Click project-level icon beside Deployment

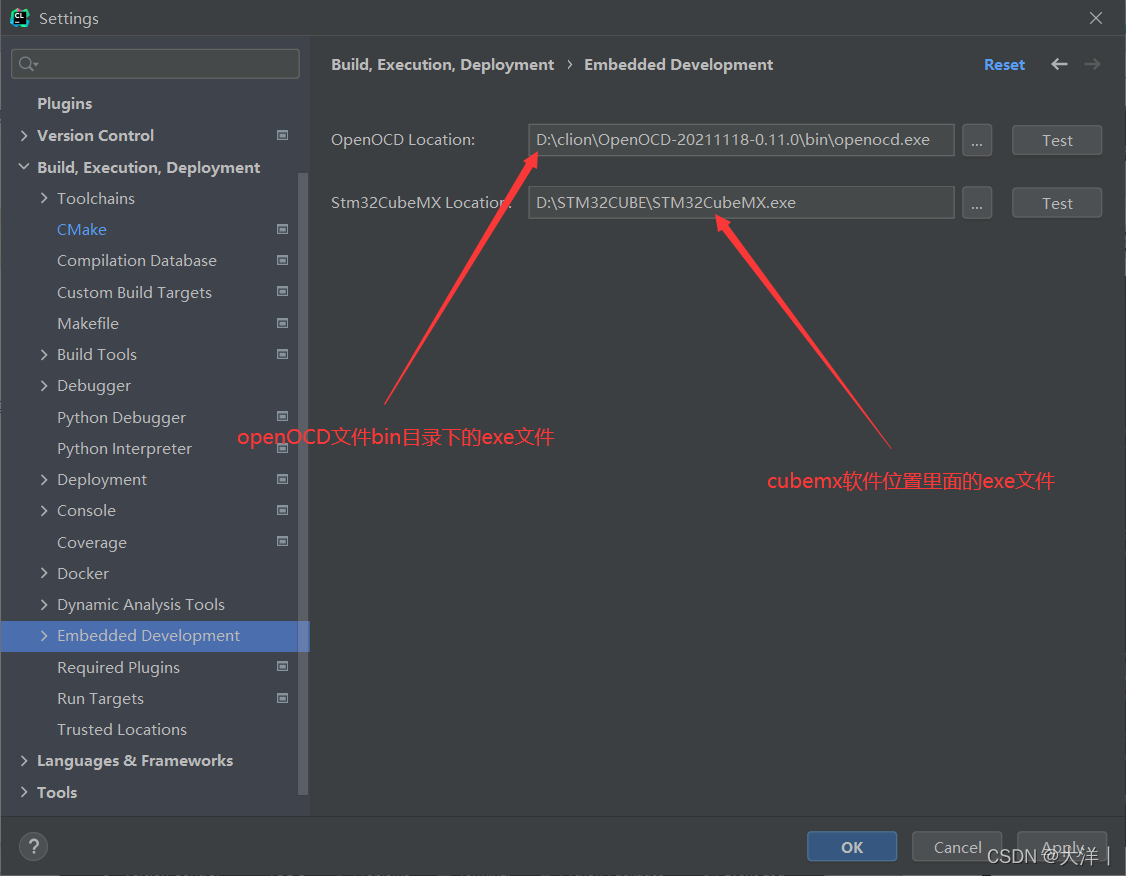[x=283, y=479]
